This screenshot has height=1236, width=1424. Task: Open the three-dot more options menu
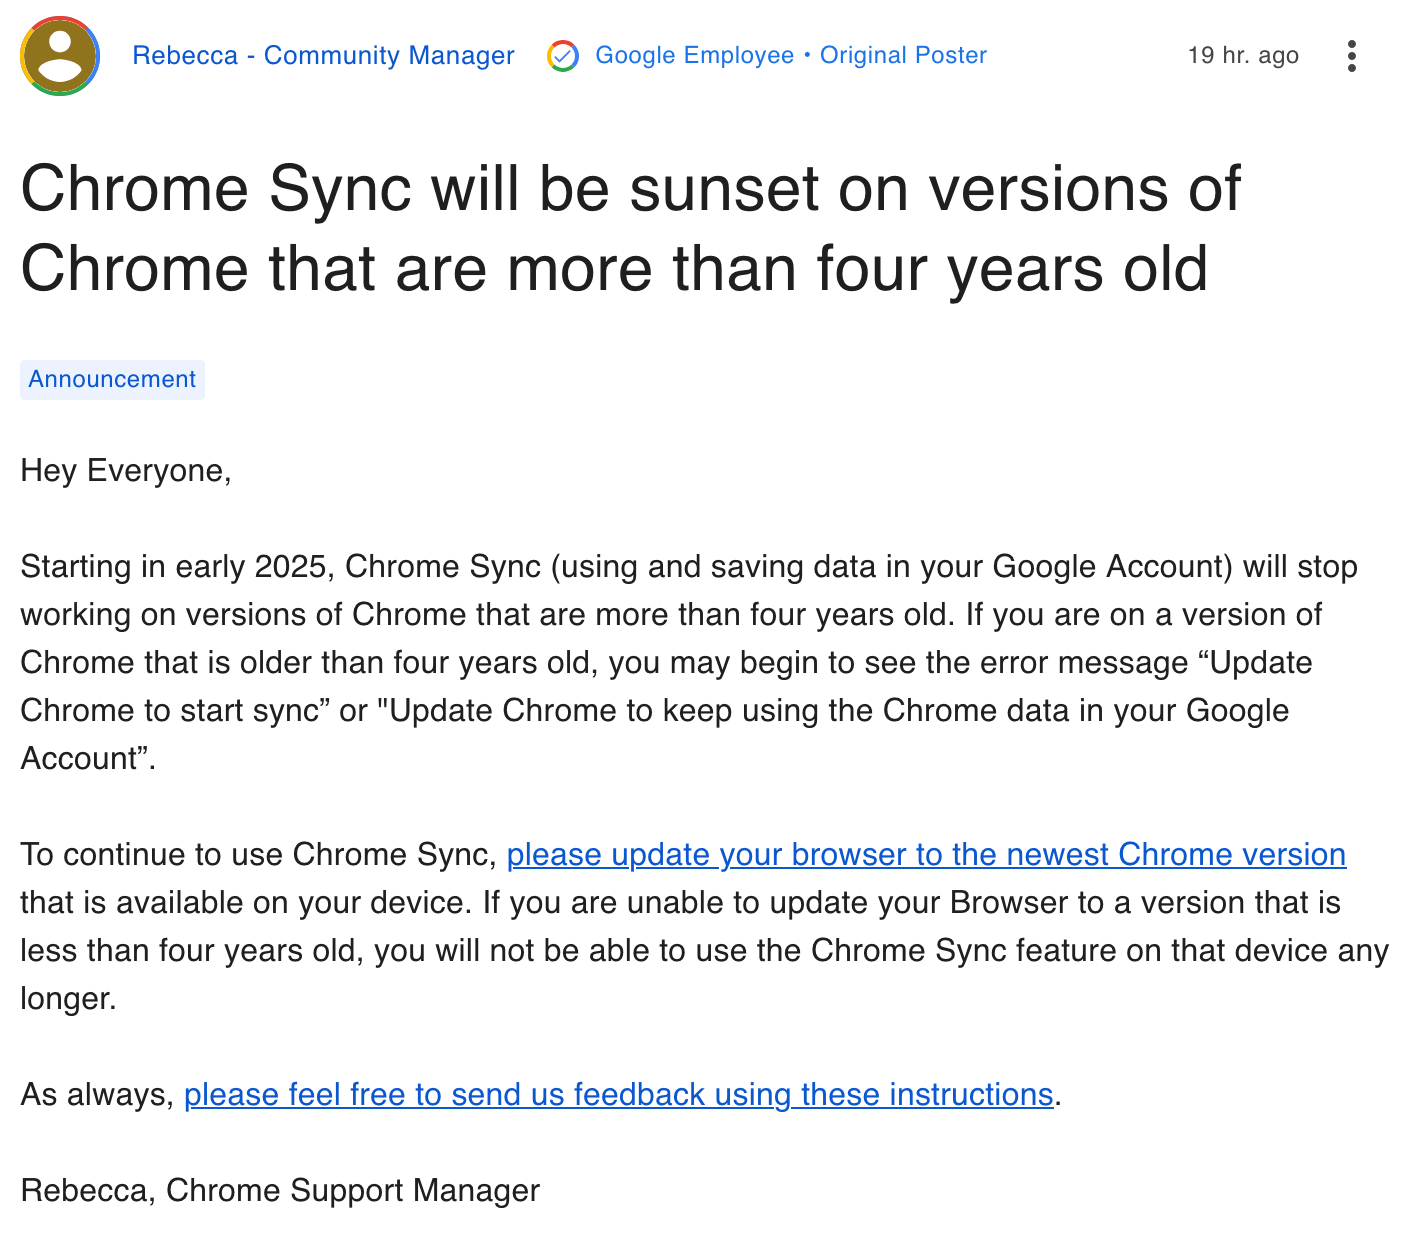pos(1351,56)
